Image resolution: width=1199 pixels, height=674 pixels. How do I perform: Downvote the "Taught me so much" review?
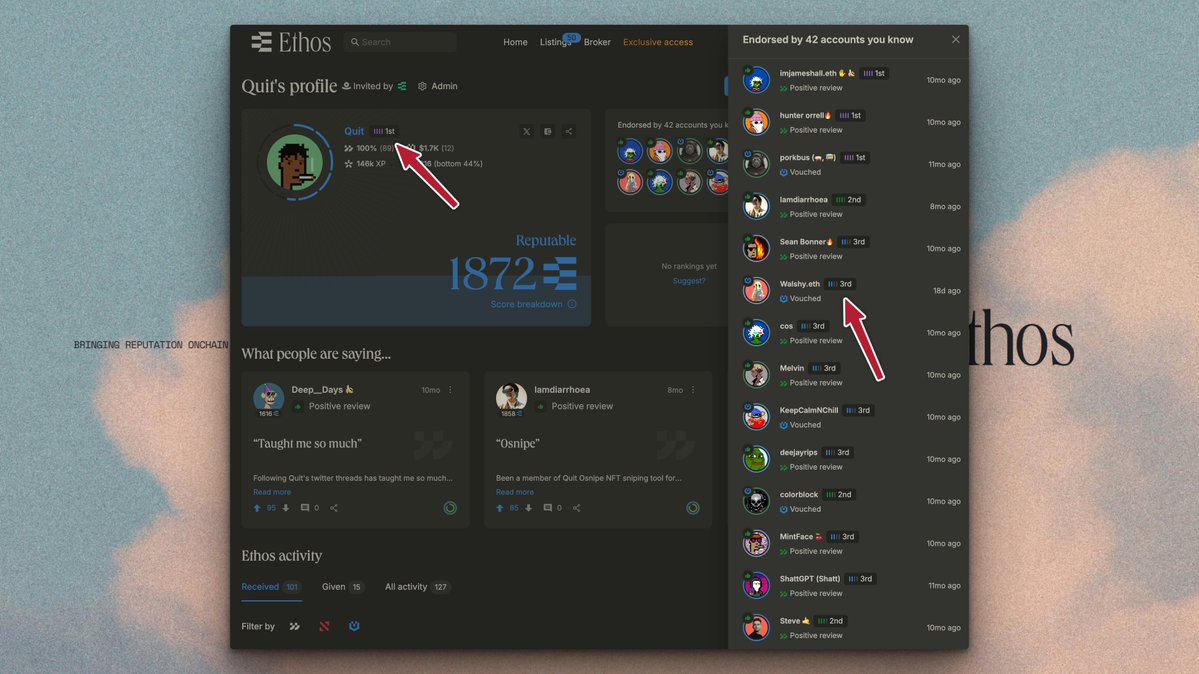coord(286,508)
